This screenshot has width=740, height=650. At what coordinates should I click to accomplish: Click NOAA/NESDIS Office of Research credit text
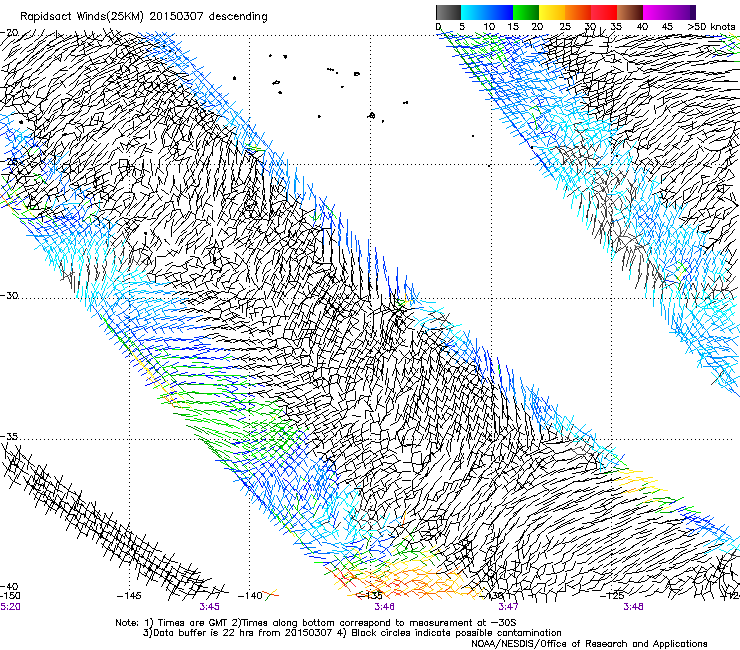point(589,644)
